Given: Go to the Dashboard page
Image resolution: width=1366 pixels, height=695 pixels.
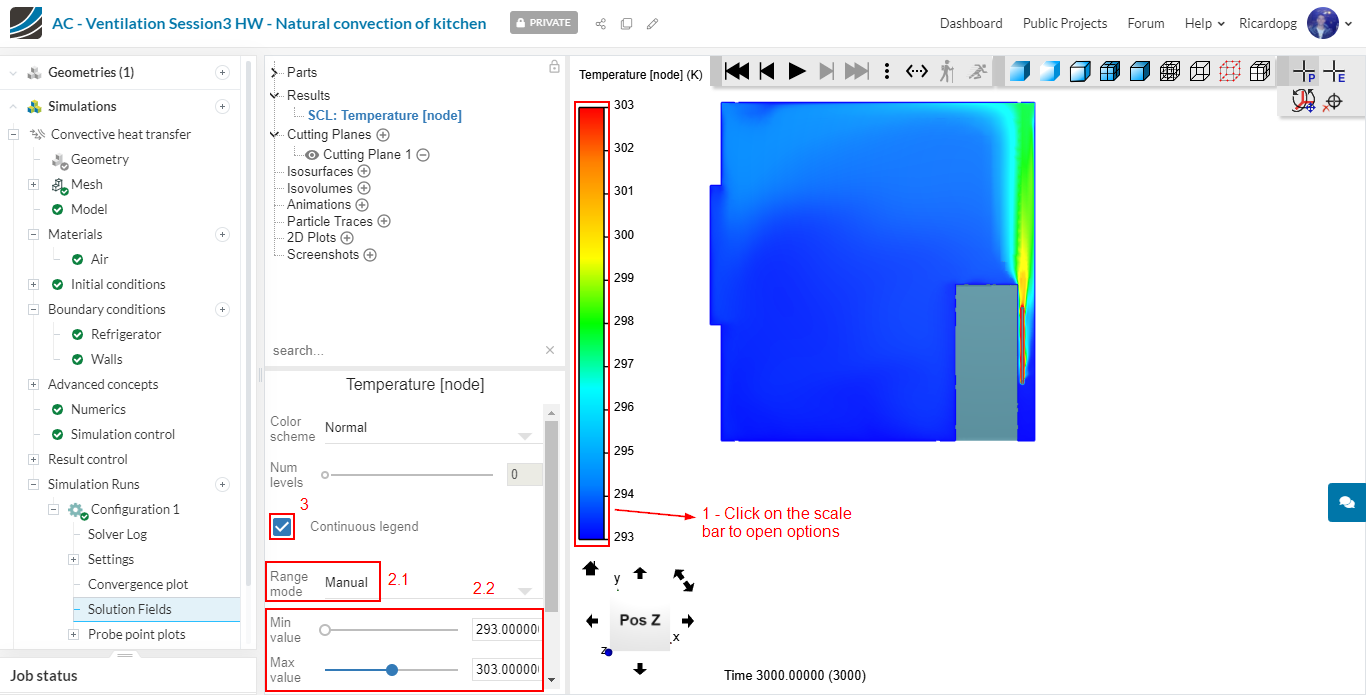Looking at the screenshot, I should coord(970,23).
